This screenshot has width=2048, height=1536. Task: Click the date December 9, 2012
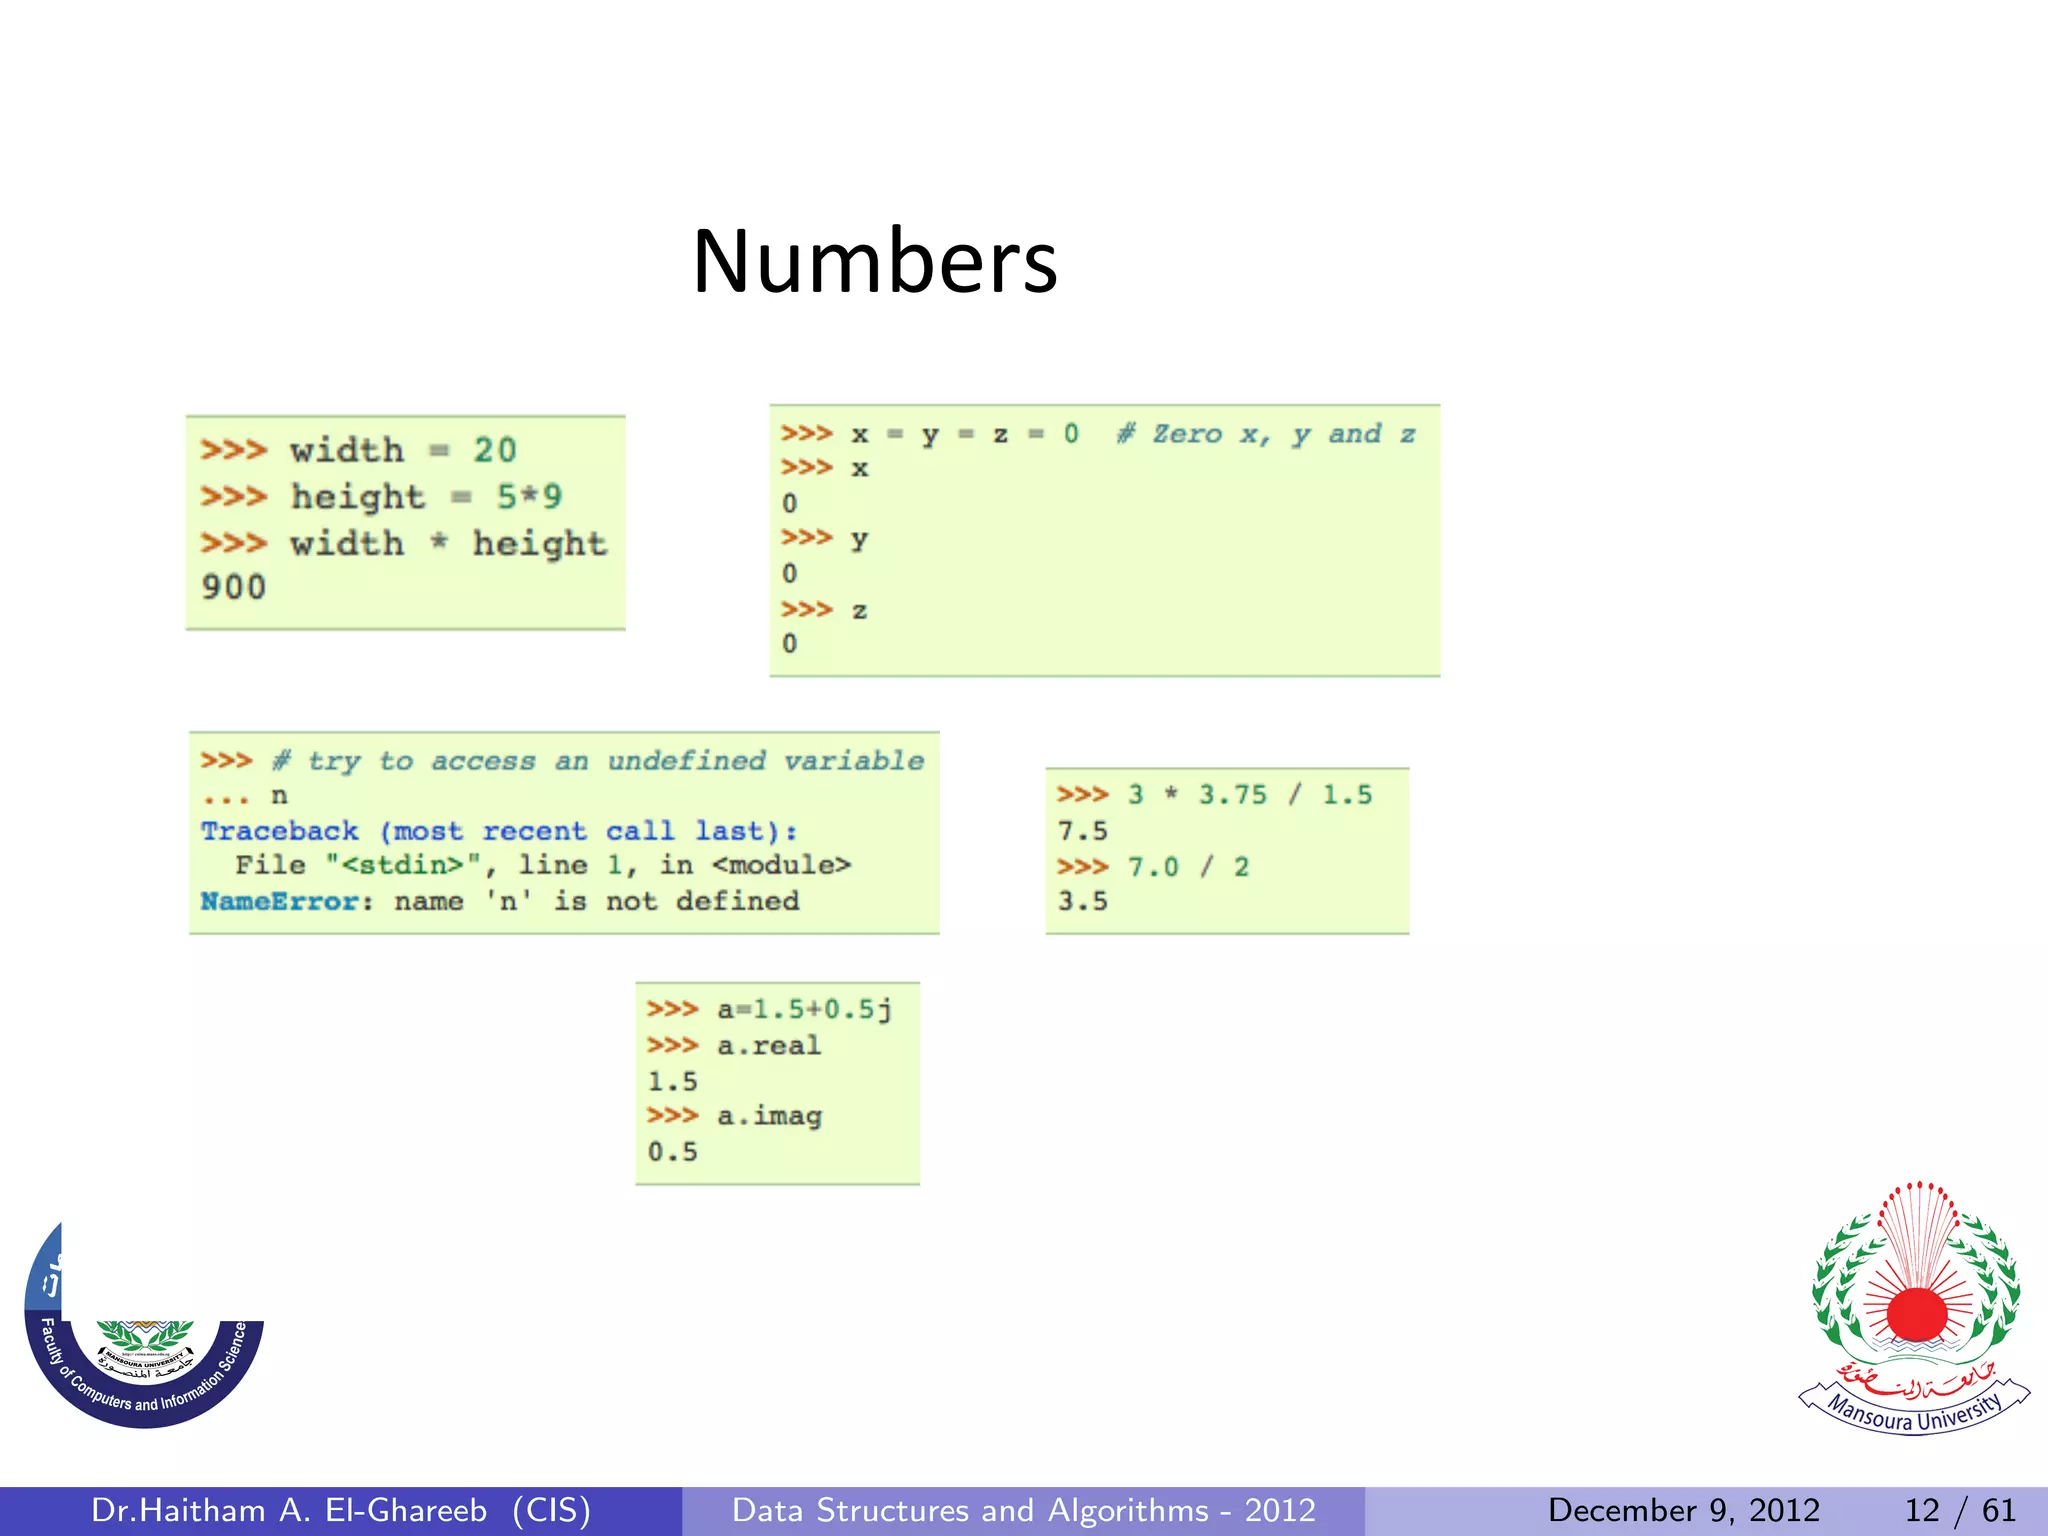[x=1684, y=1510]
